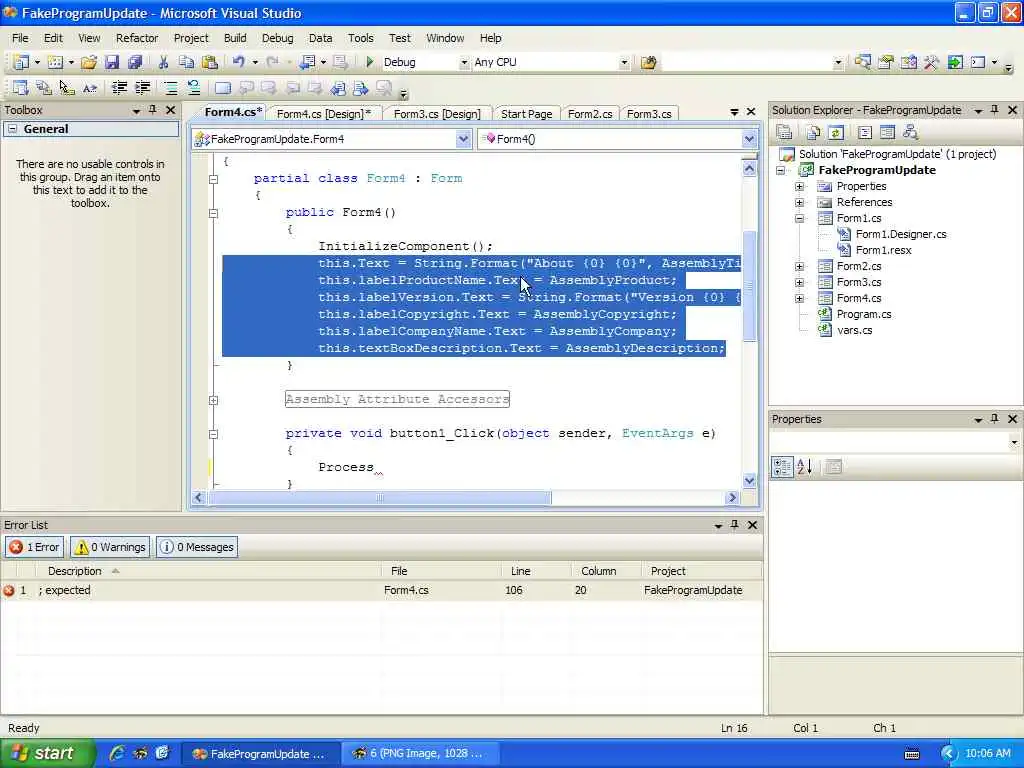The height and width of the screenshot is (768, 1024).
Task: Click the Refresh icon in Solution Explorer
Action: [835, 133]
